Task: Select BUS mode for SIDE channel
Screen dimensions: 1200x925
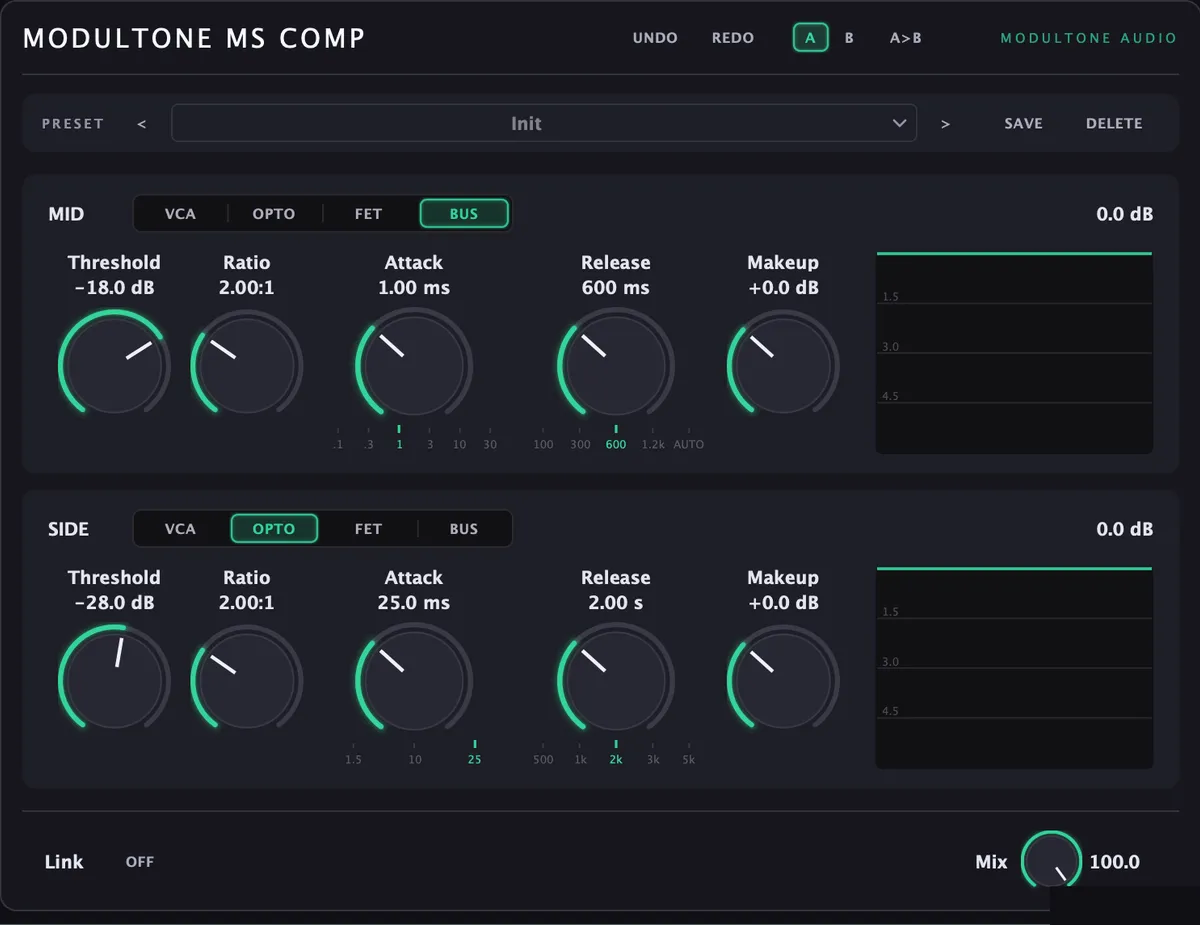Action: [x=464, y=529]
